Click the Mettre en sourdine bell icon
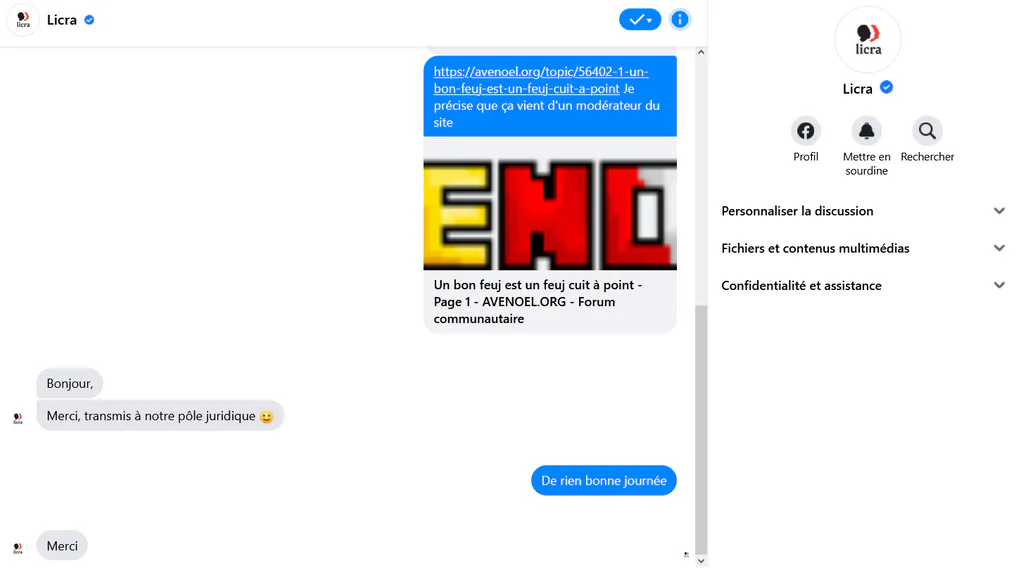Screen dimensions: 1024x568 coord(866,131)
